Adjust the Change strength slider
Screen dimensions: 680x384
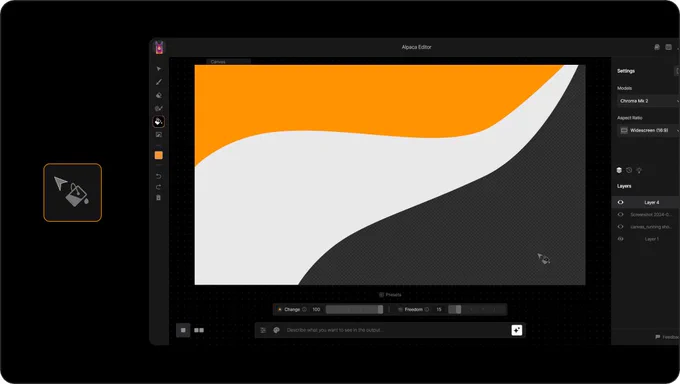(354, 309)
